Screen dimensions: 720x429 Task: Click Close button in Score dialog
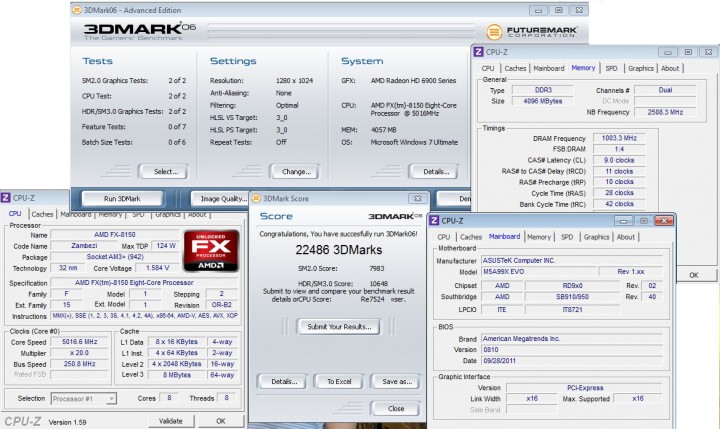[396, 408]
